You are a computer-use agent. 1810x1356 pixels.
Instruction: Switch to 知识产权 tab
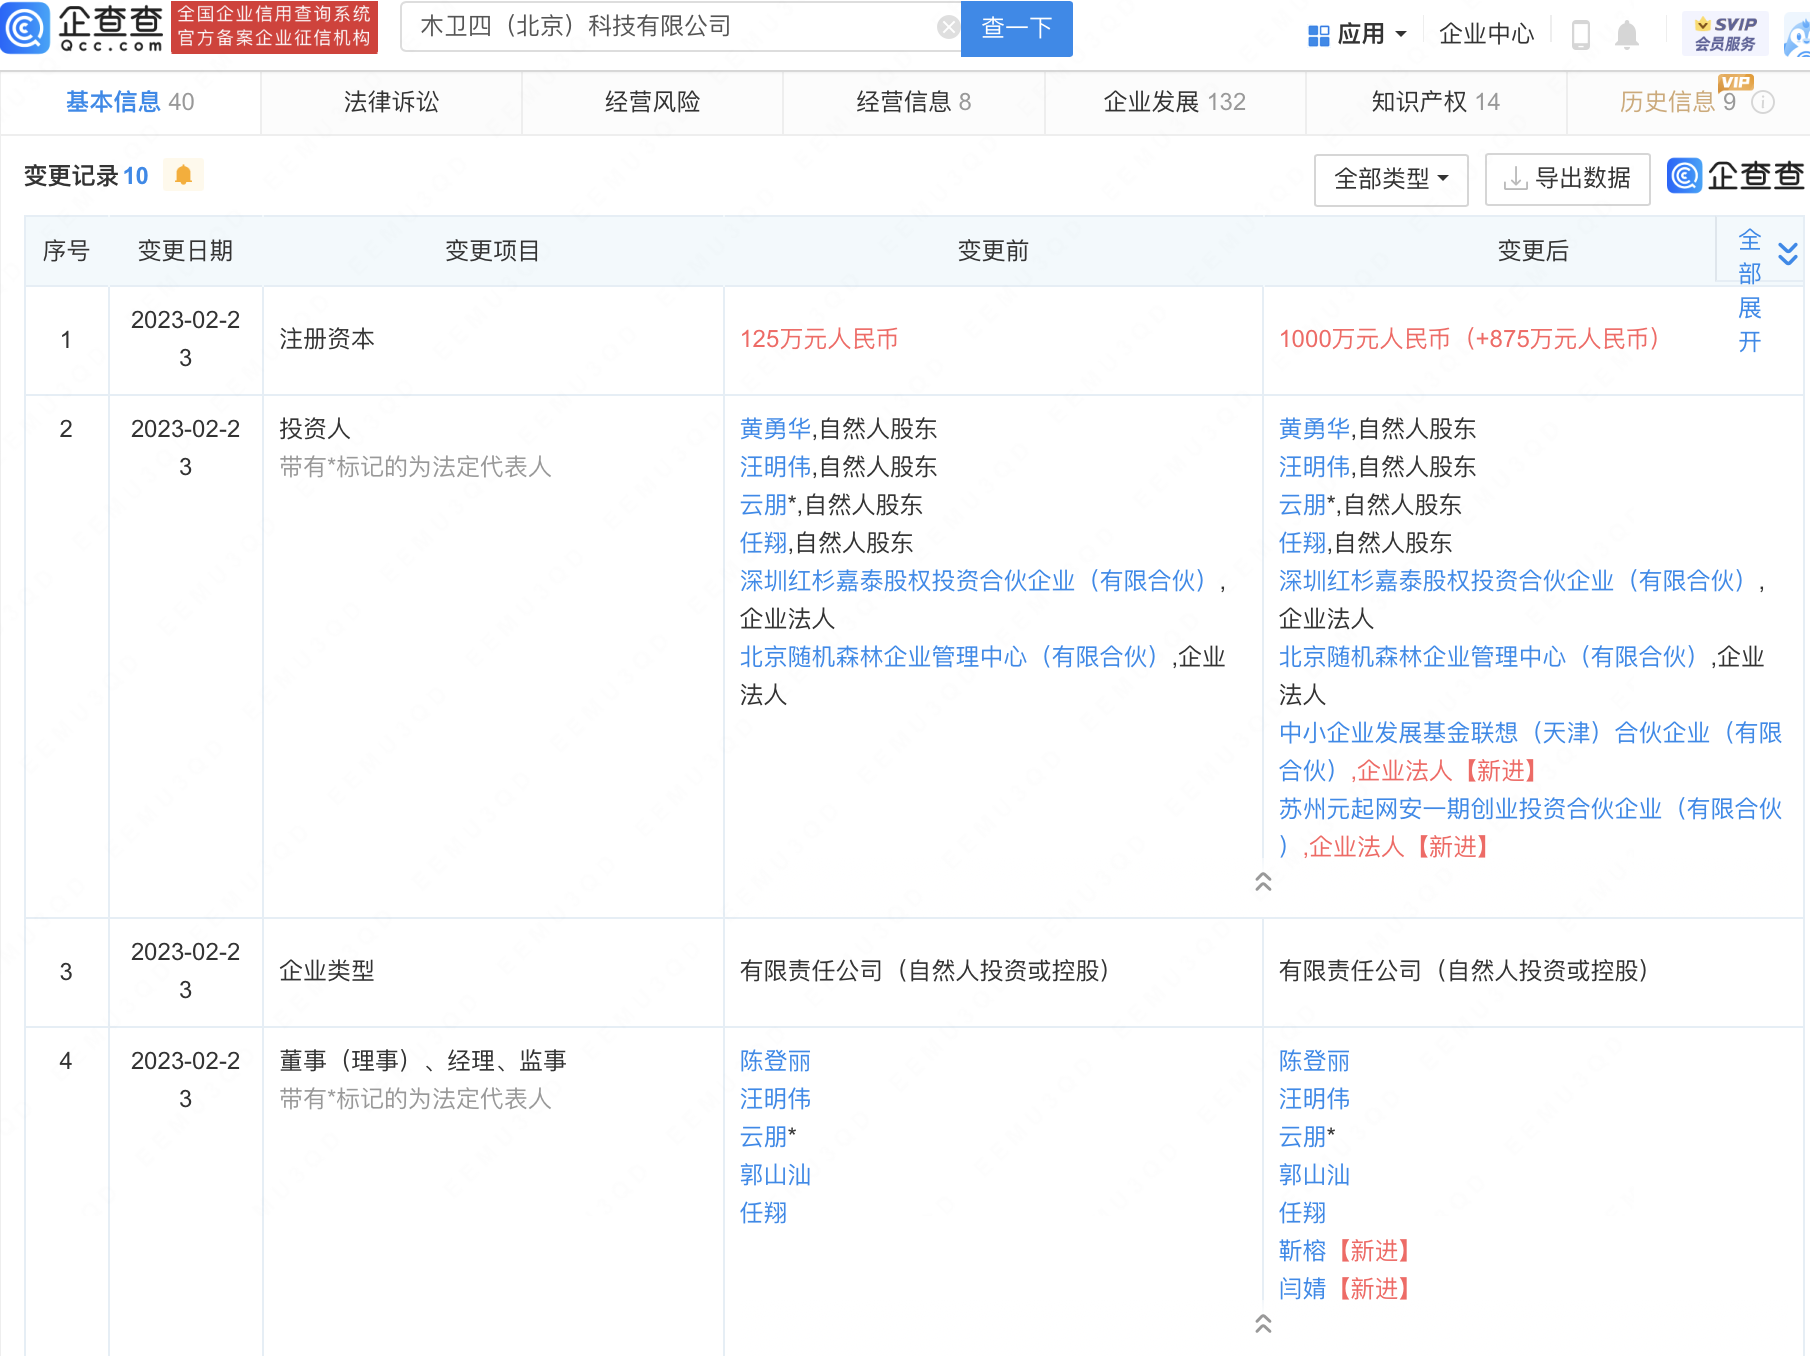click(x=1435, y=102)
